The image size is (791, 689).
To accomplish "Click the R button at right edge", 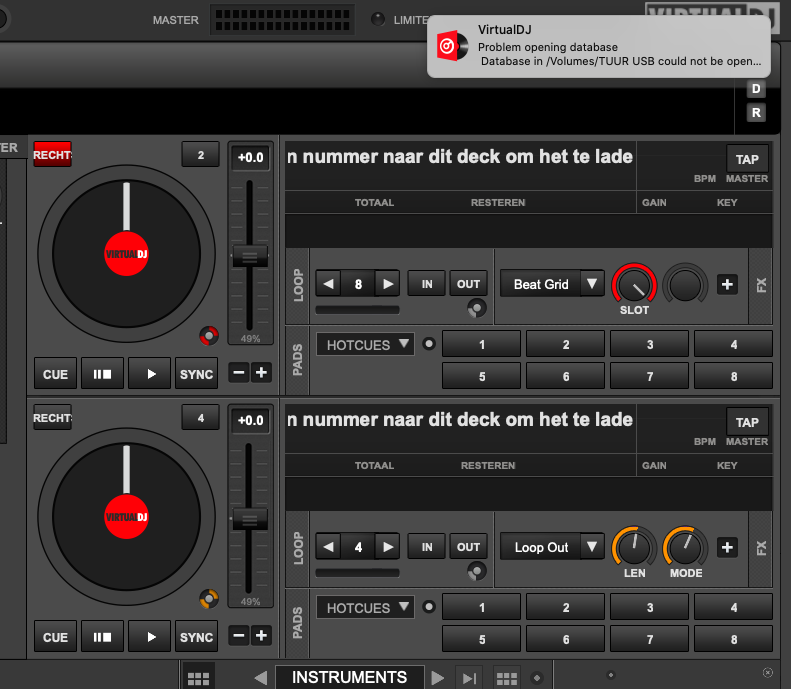I will point(756,112).
